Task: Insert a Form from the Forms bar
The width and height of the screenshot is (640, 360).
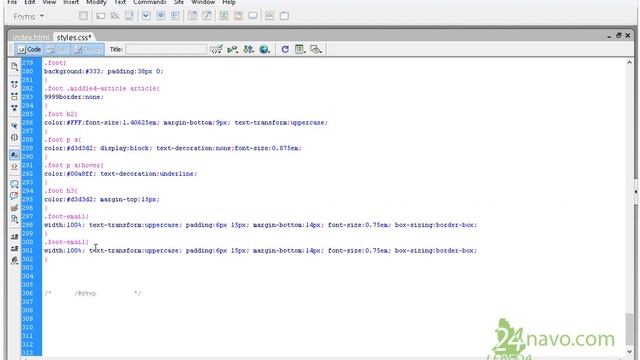Action: click(x=83, y=16)
